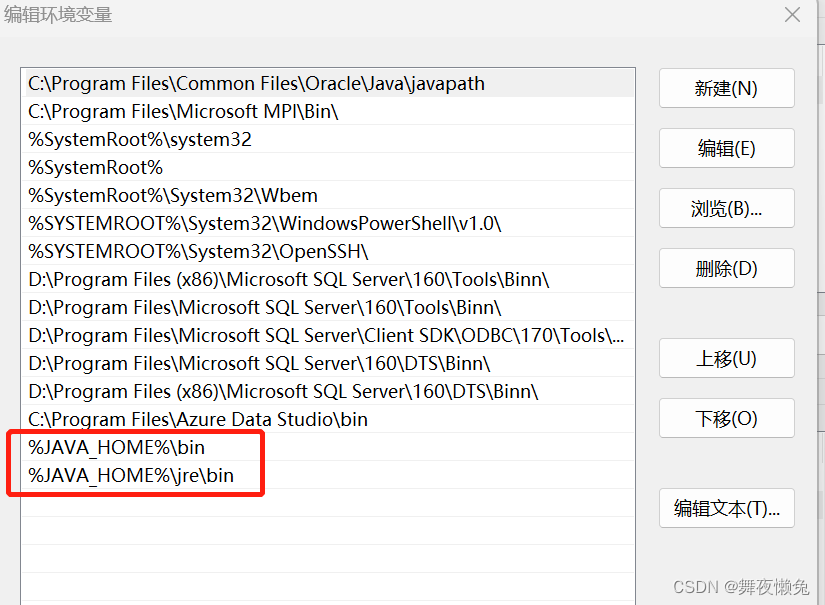Viewport: 825px width, 605px height.
Task: Select the System32\OpenSSH\ entry
Action: (x=328, y=251)
